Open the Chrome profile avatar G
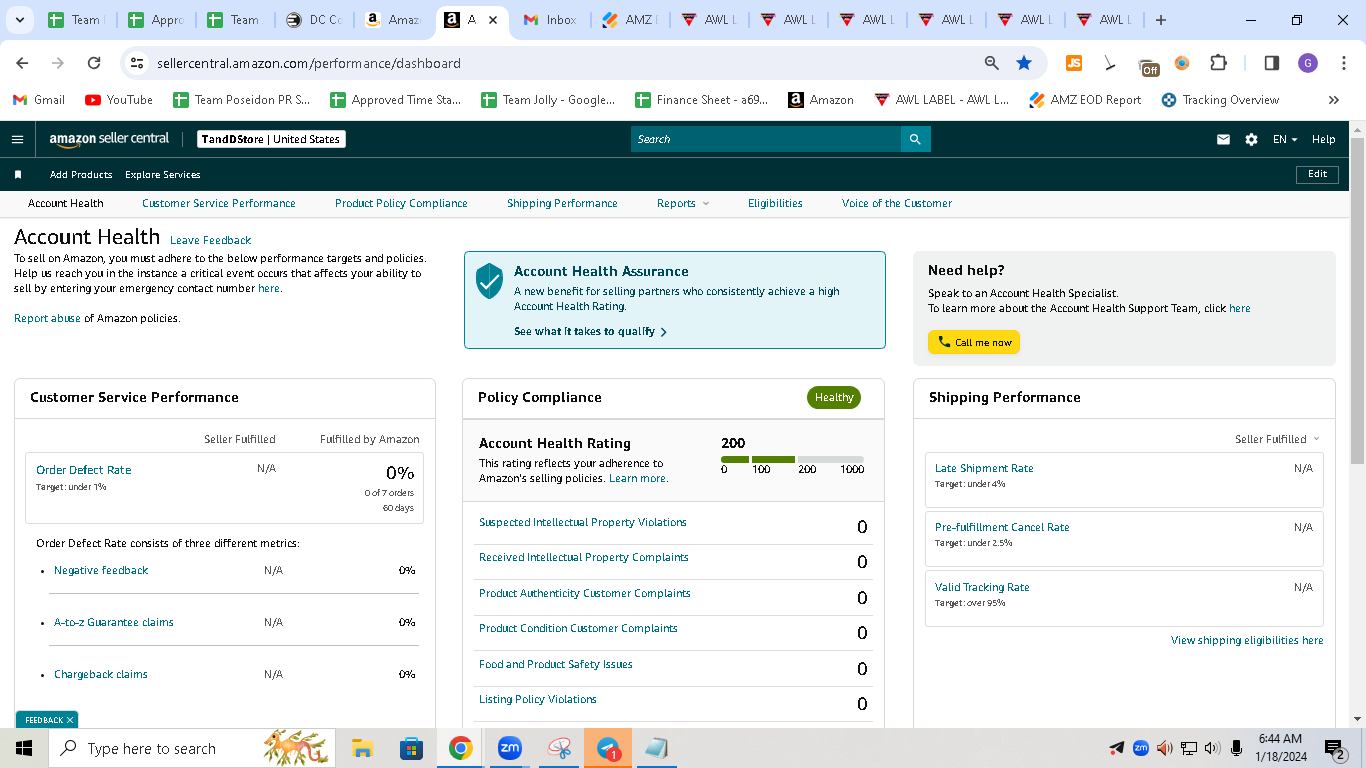The width and height of the screenshot is (1366, 768). (1308, 63)
